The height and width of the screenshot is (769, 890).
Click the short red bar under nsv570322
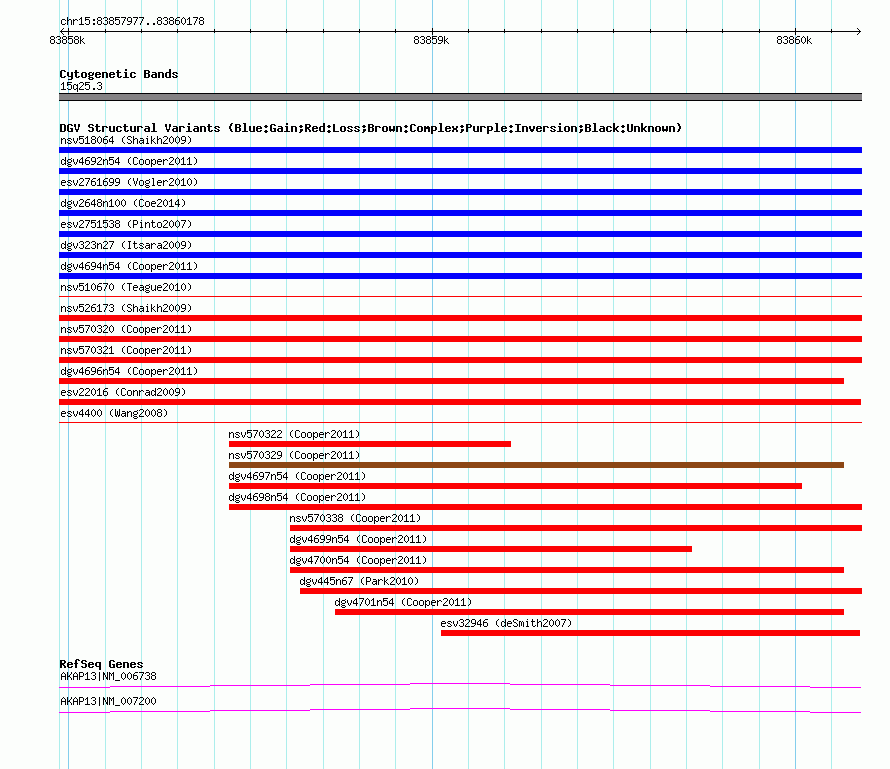(x=370, y=444)
